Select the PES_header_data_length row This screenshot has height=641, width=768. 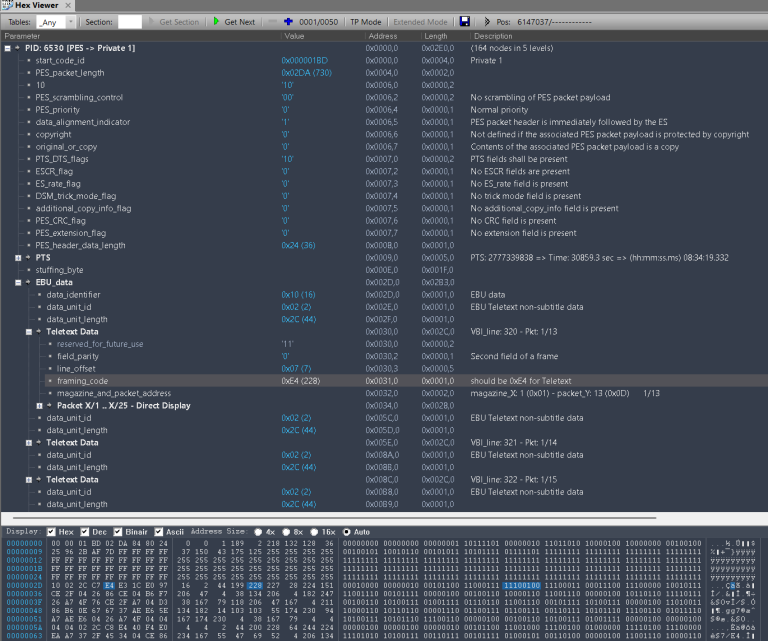[x=384, y=245]
